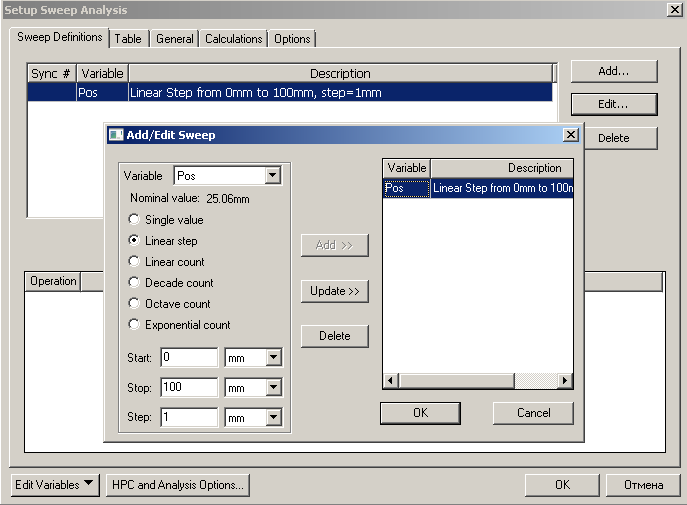Screen dimensions: 687x505
Task: Open the Stop unit mm dropdown
Action: coord(273,387)
